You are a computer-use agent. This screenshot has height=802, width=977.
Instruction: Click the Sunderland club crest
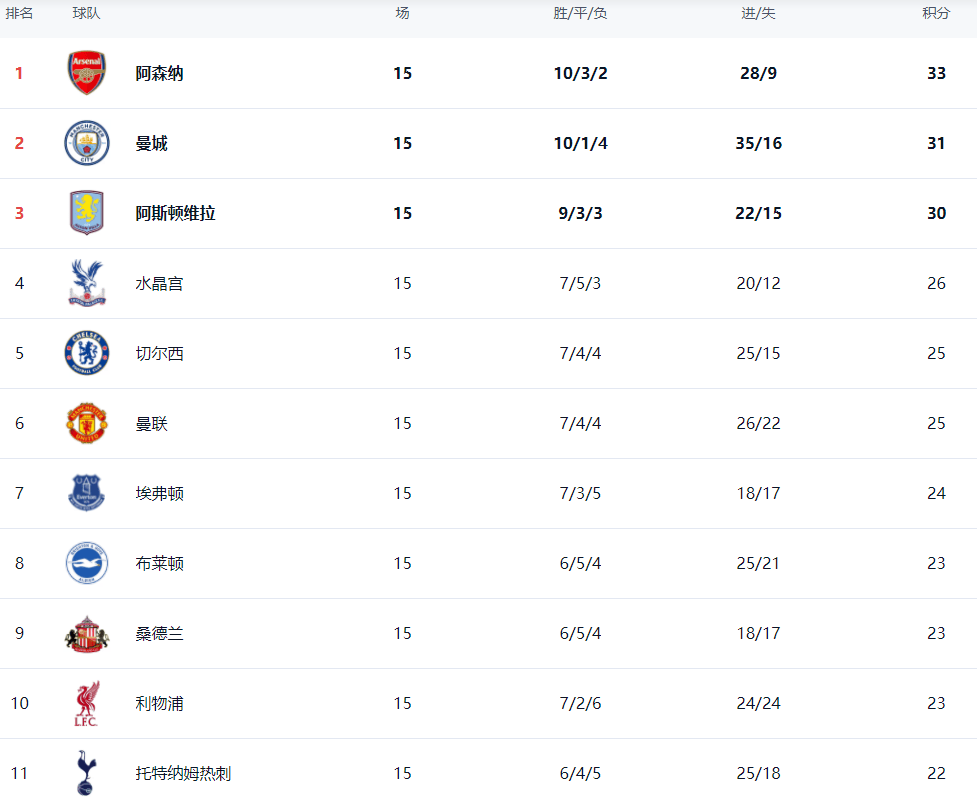pos(87,634)
